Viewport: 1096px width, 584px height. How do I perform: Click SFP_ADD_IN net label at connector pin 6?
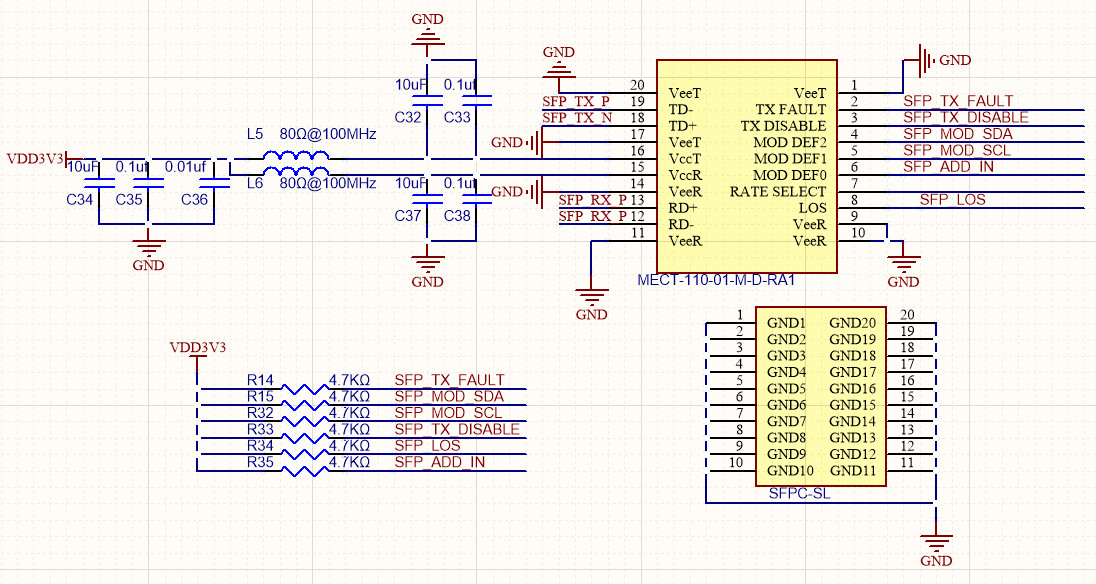pyautogui.click(x=948, y=166)
